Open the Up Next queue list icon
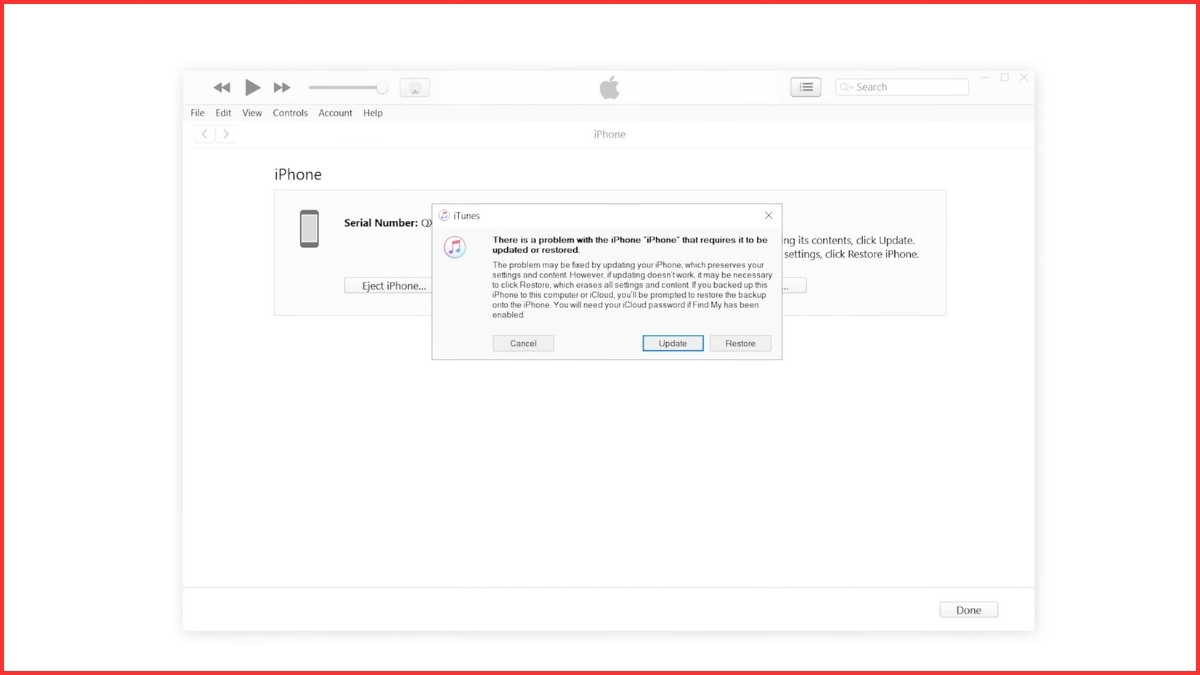This screenshot has width=1200, height=675. 806,87
